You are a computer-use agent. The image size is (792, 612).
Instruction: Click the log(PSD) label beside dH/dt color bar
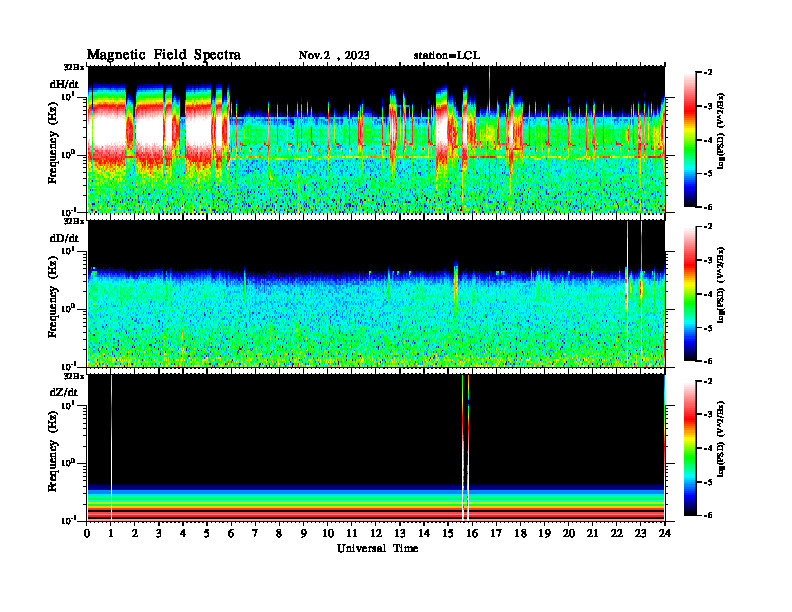click(x=721, y=131)
